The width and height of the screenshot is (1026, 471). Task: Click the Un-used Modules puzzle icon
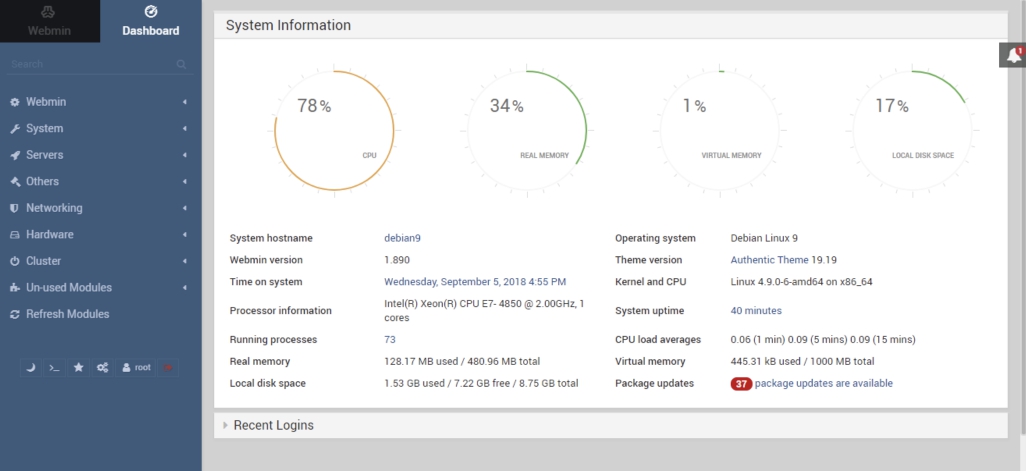(14, 288)
